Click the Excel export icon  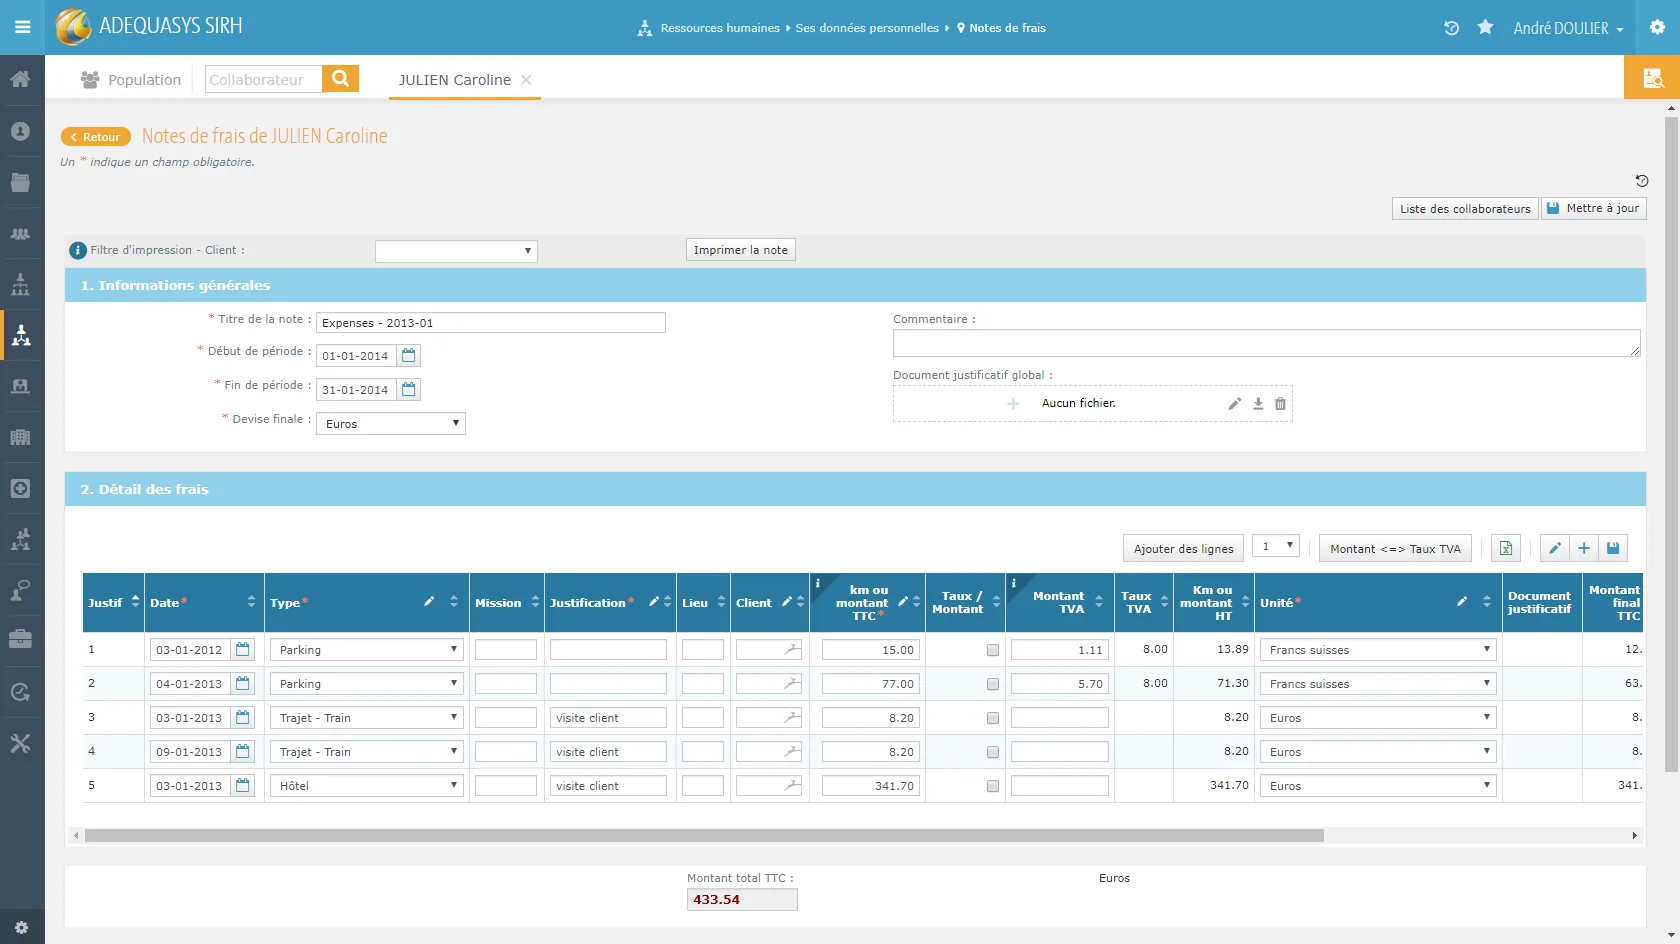1505,548
